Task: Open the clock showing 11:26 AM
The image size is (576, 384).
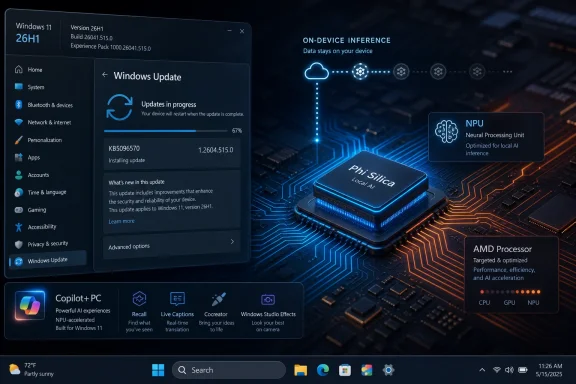Action: pos(550,370)
